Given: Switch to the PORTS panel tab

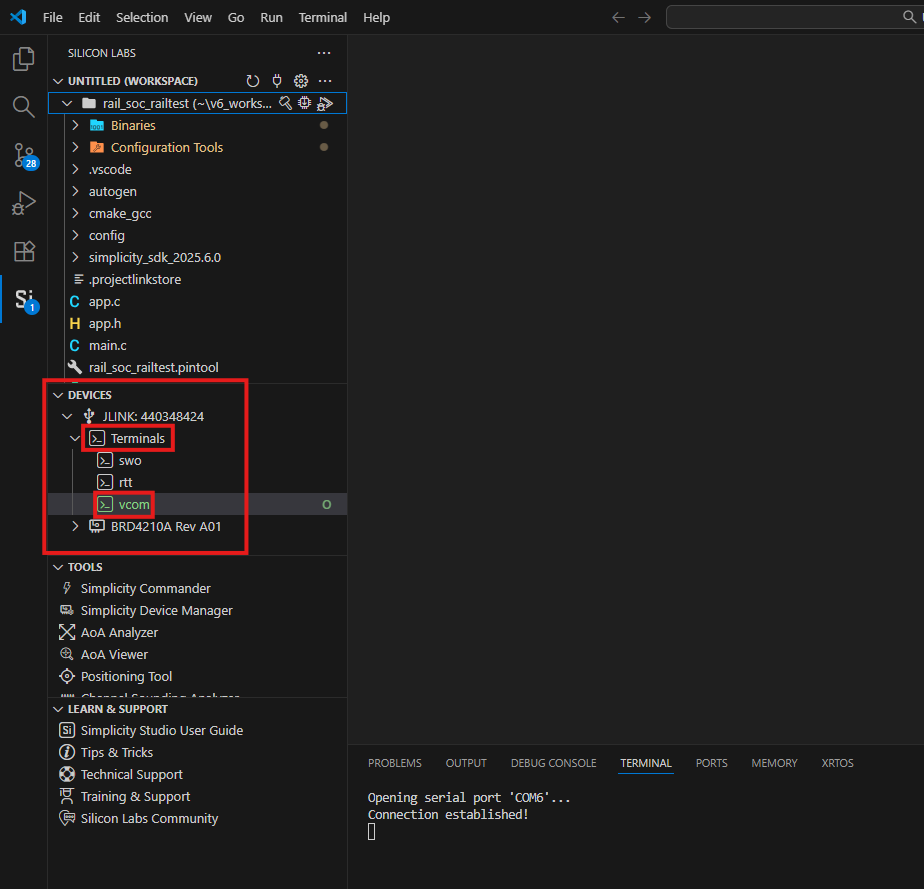Looking at the screenshot, I should (x=711, y=763).
